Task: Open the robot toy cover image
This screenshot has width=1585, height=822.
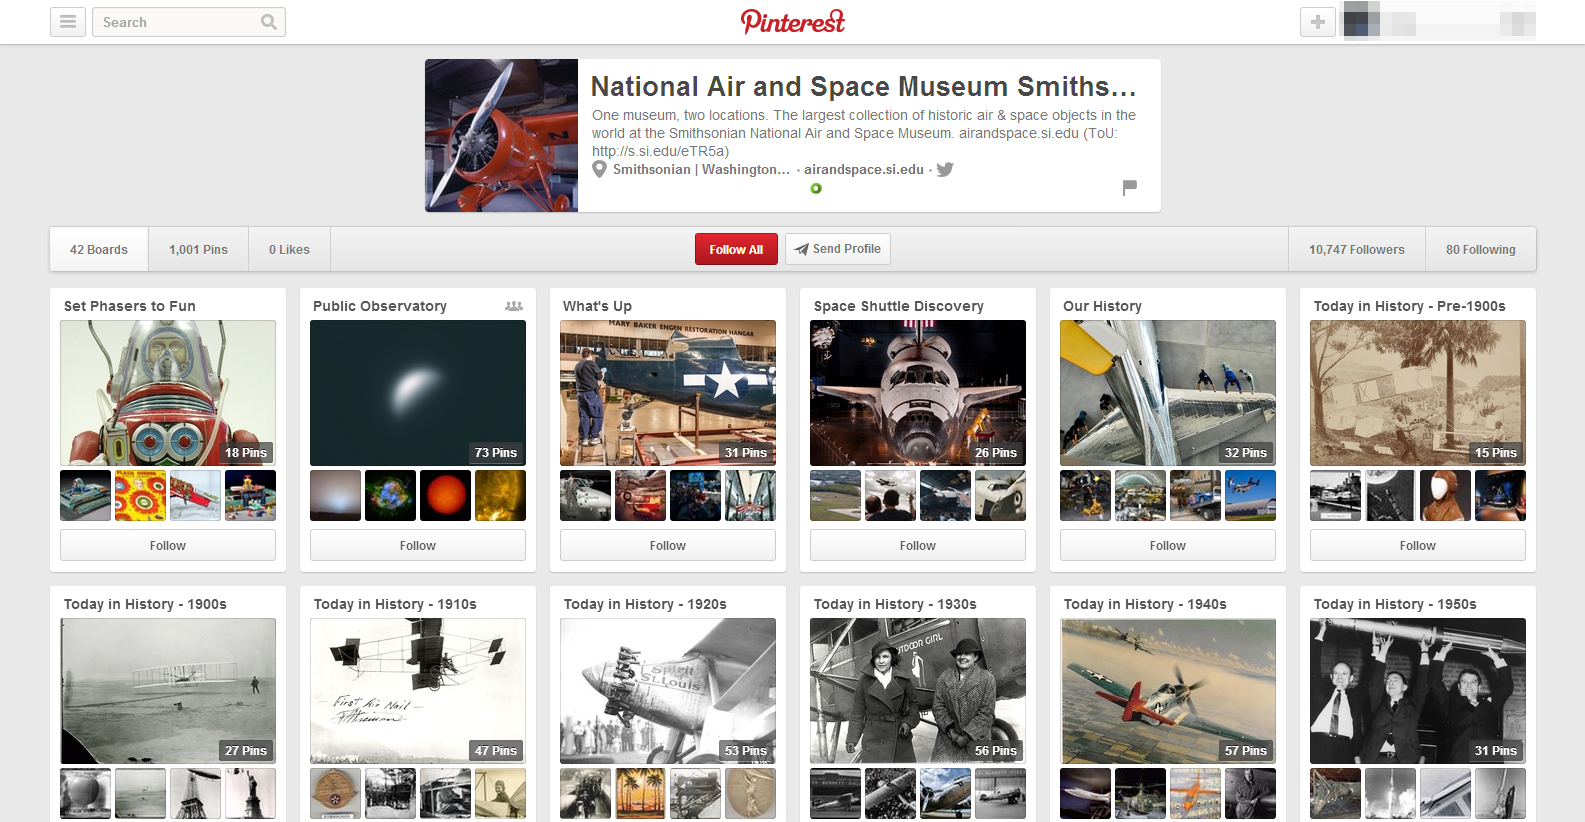Action: click(x=168, y=393)
